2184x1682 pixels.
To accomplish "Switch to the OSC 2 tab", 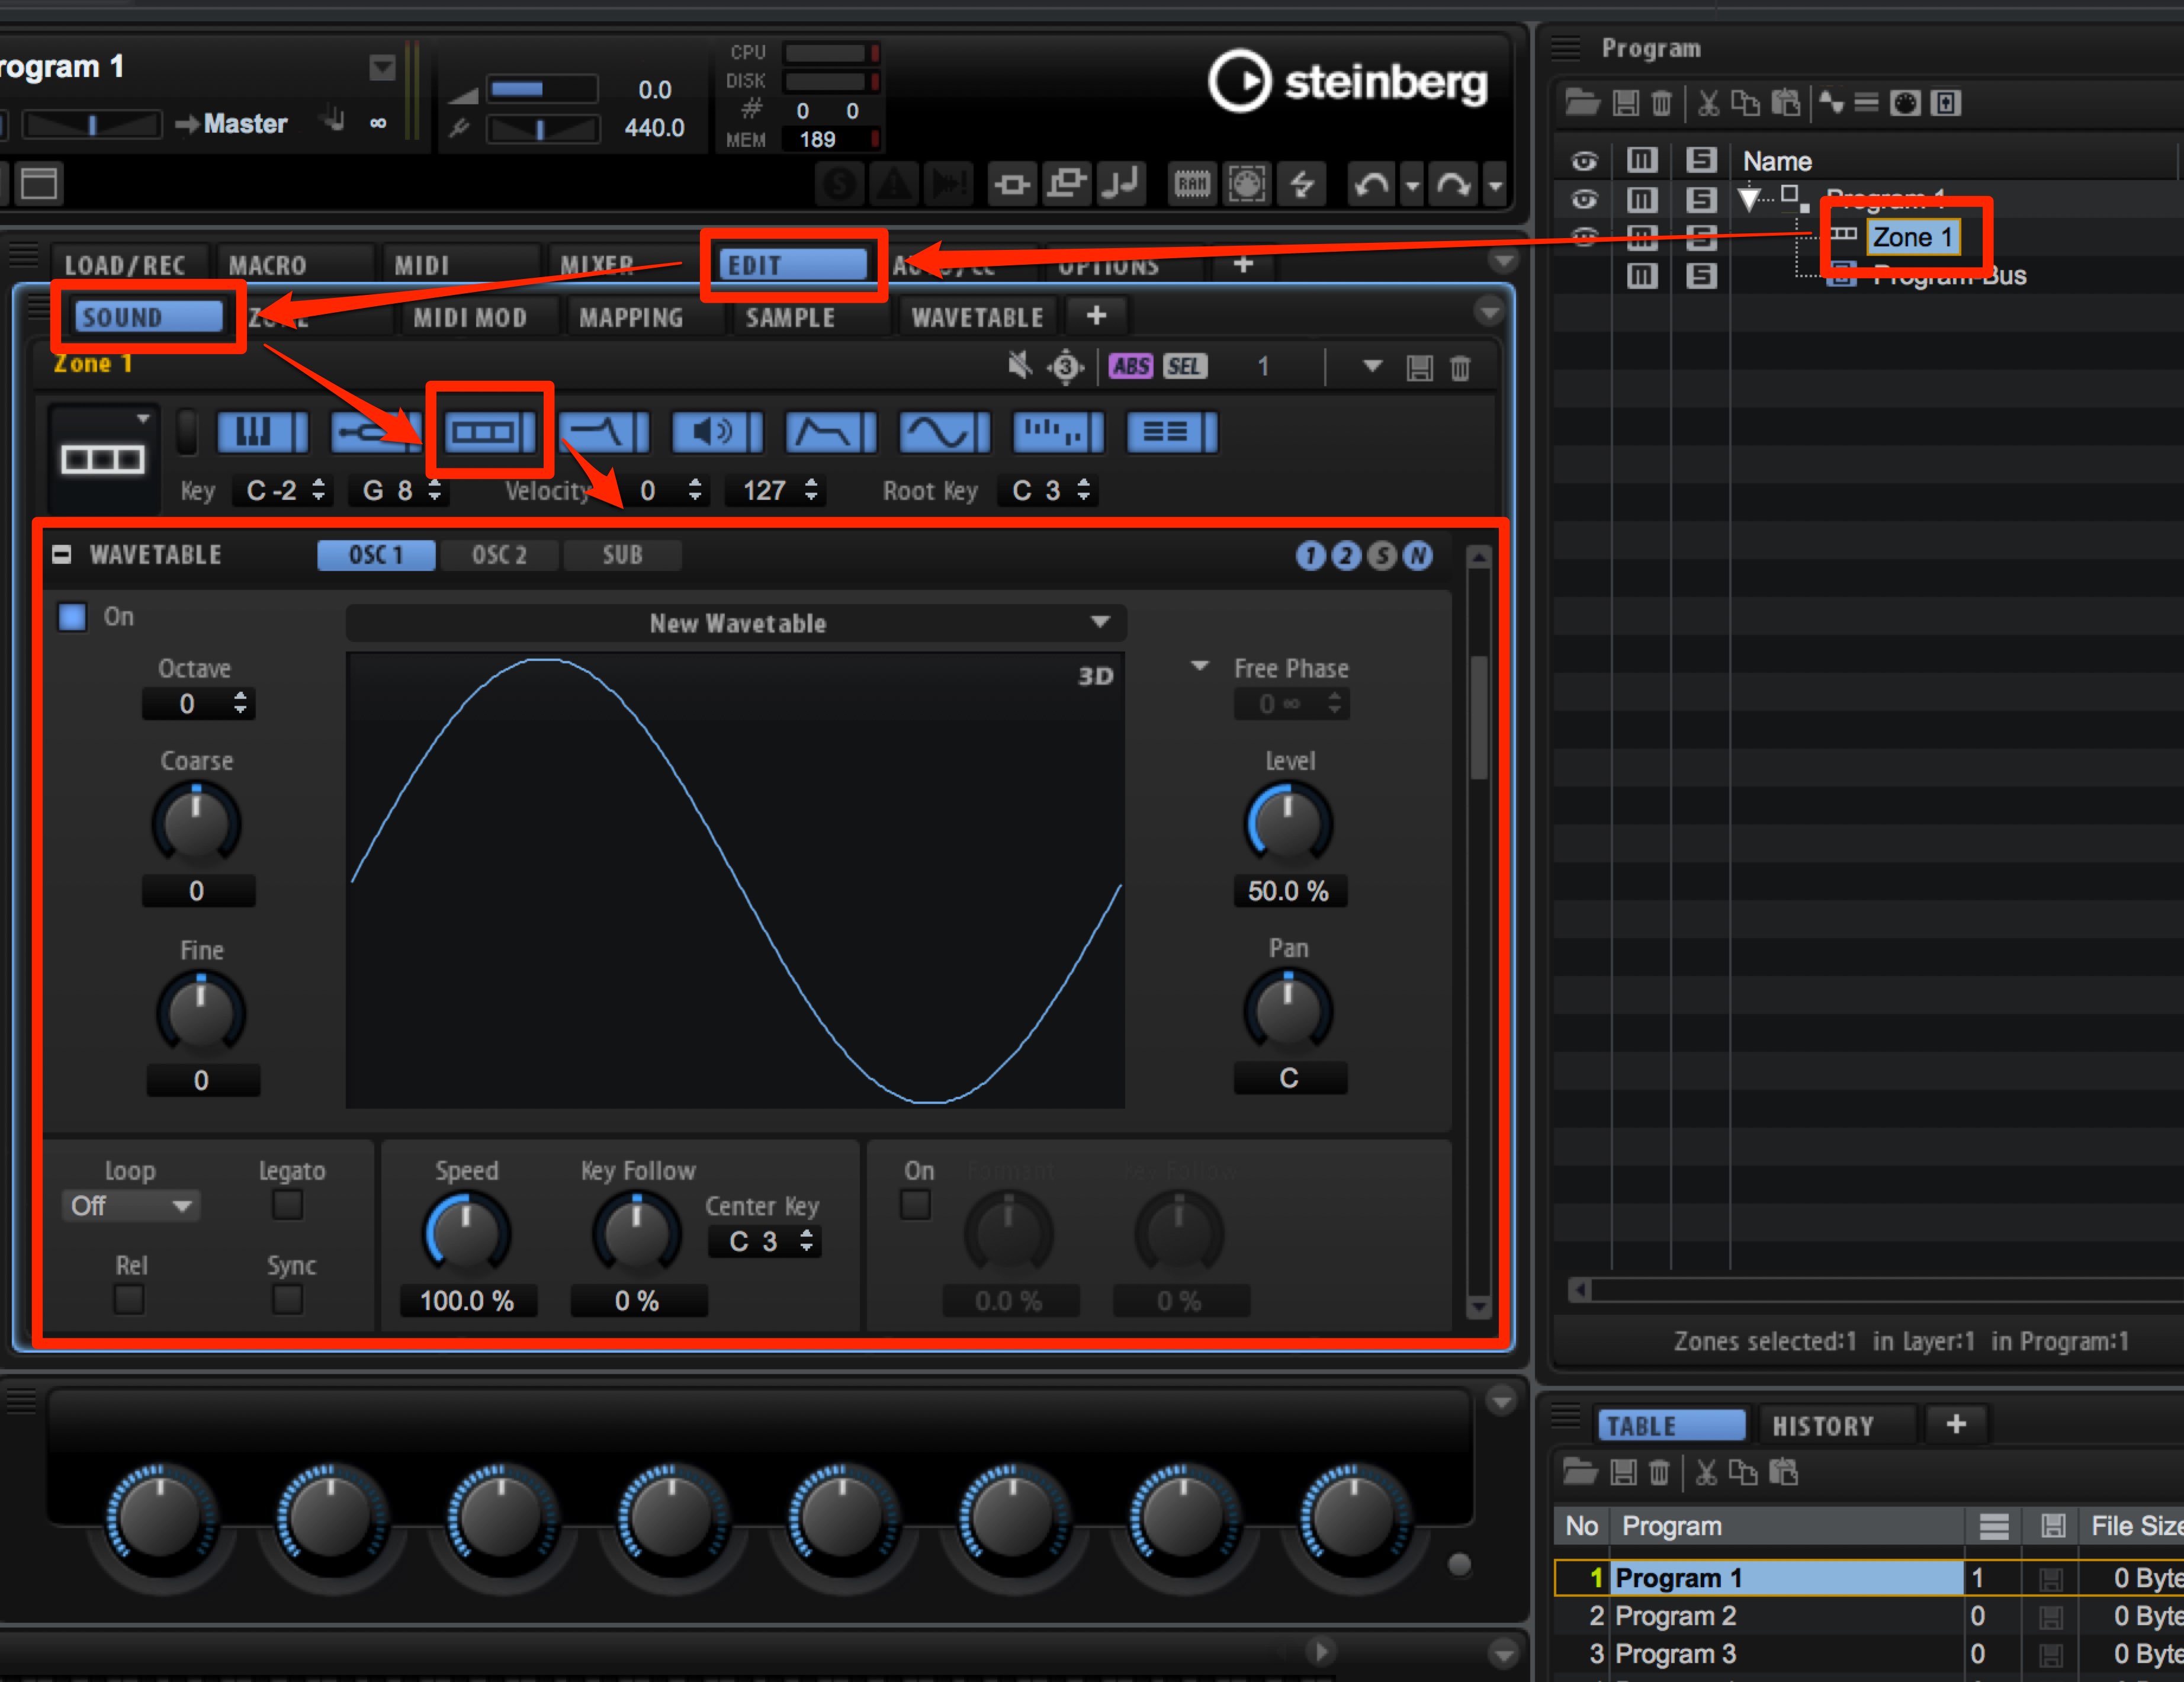I will (499, 555).
